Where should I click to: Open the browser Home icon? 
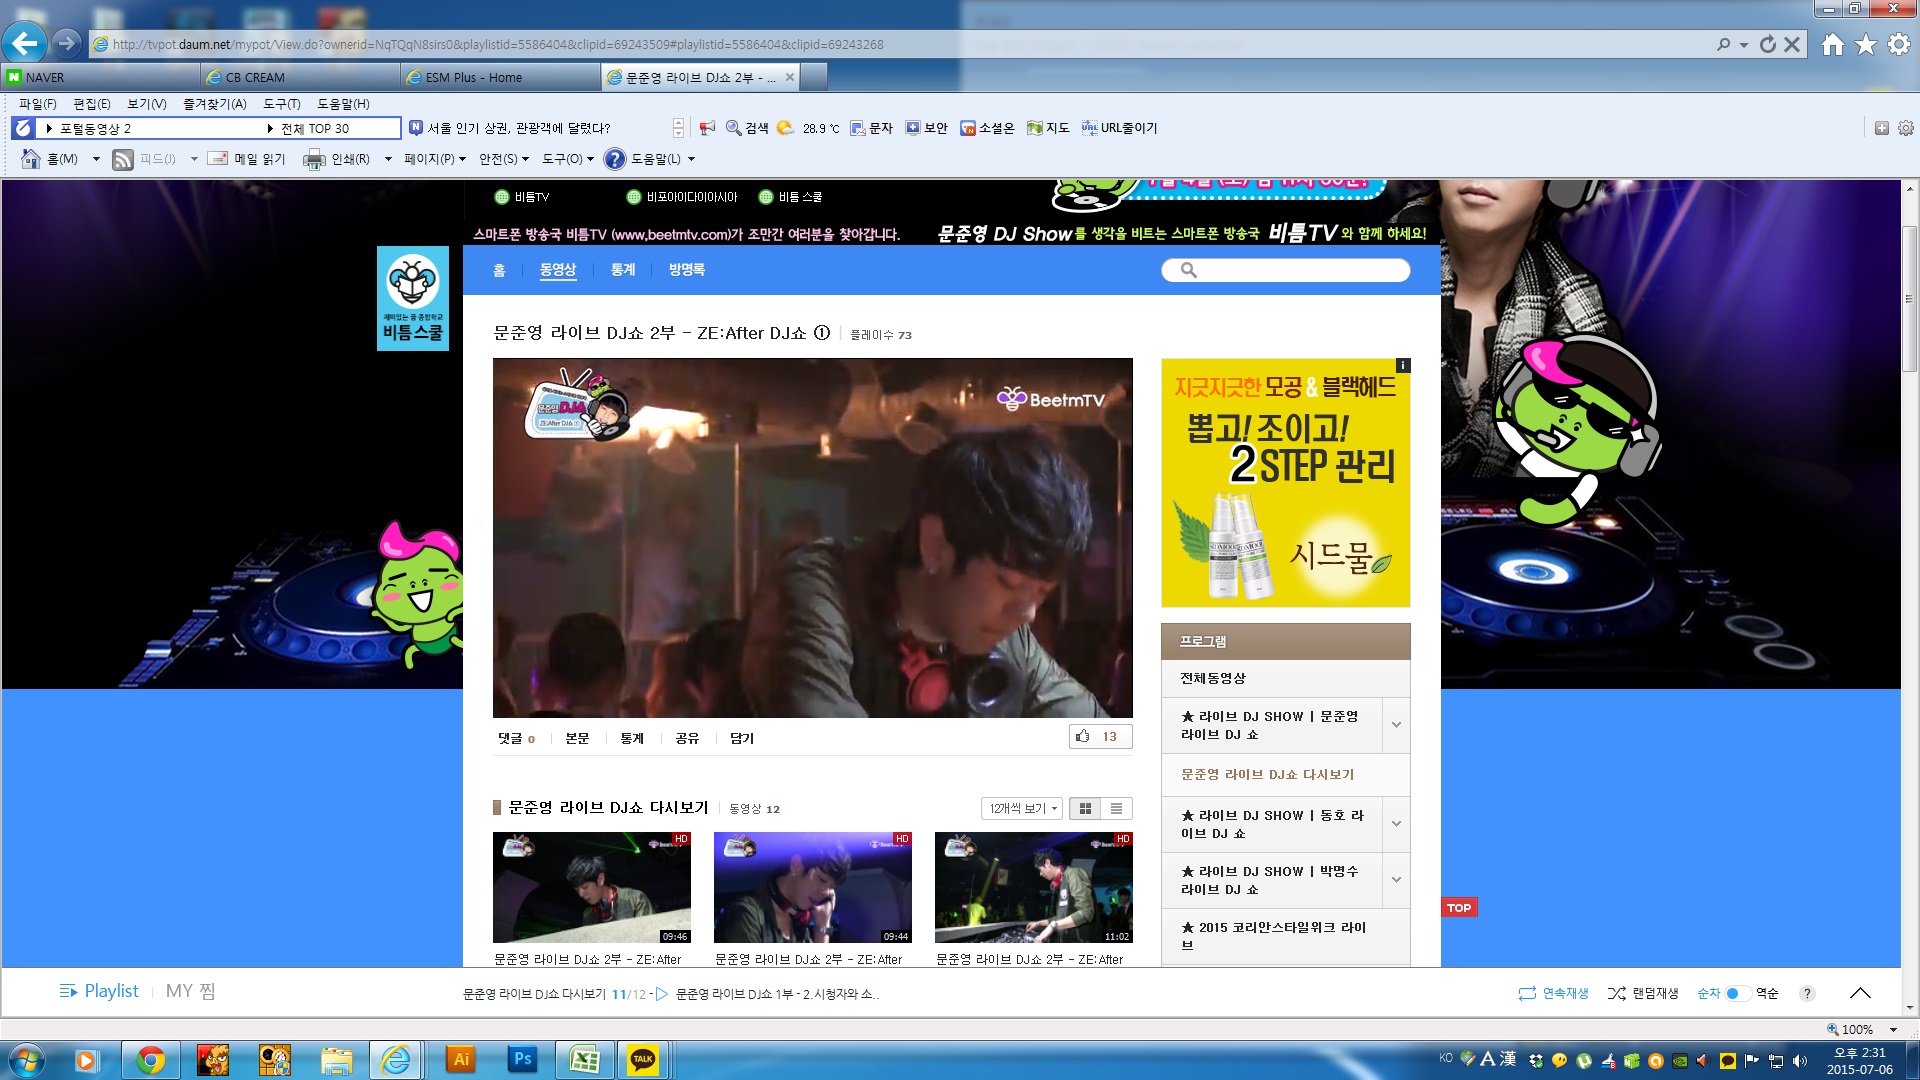(1832, 44)
